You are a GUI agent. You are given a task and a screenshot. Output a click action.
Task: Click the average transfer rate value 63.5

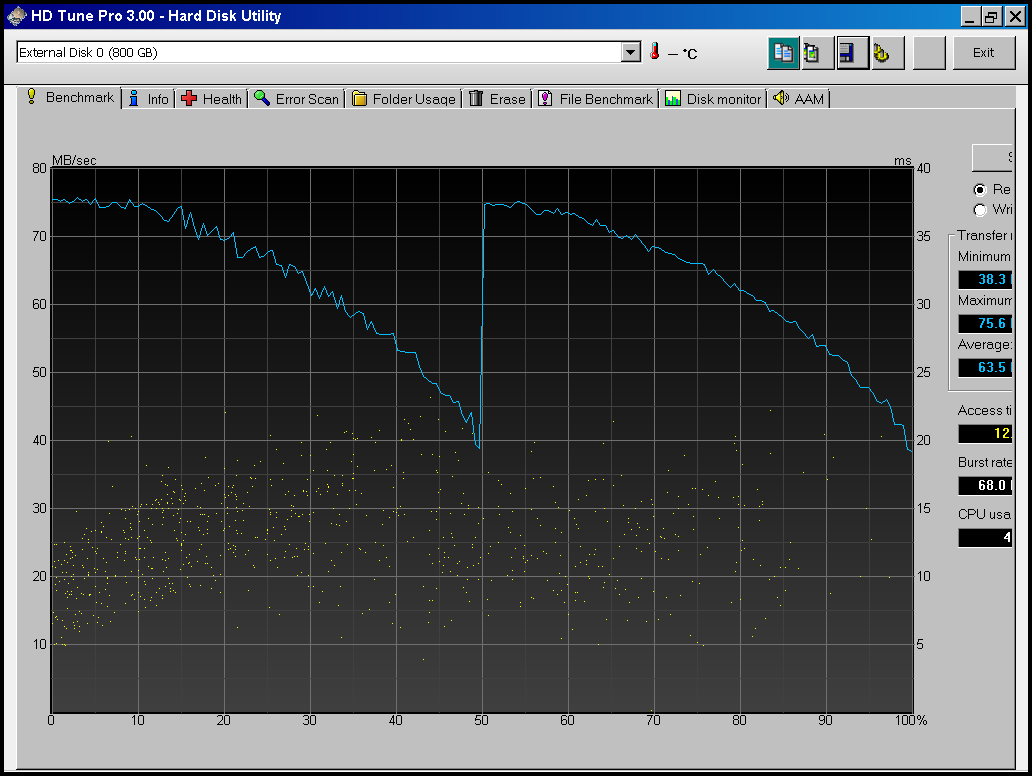coord(985,367)
